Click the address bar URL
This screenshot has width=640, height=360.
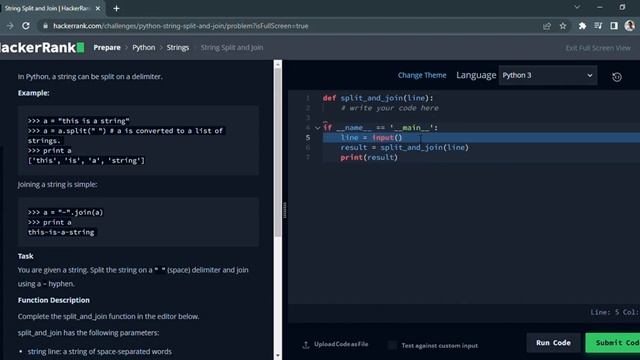click(x=181, y=26)
